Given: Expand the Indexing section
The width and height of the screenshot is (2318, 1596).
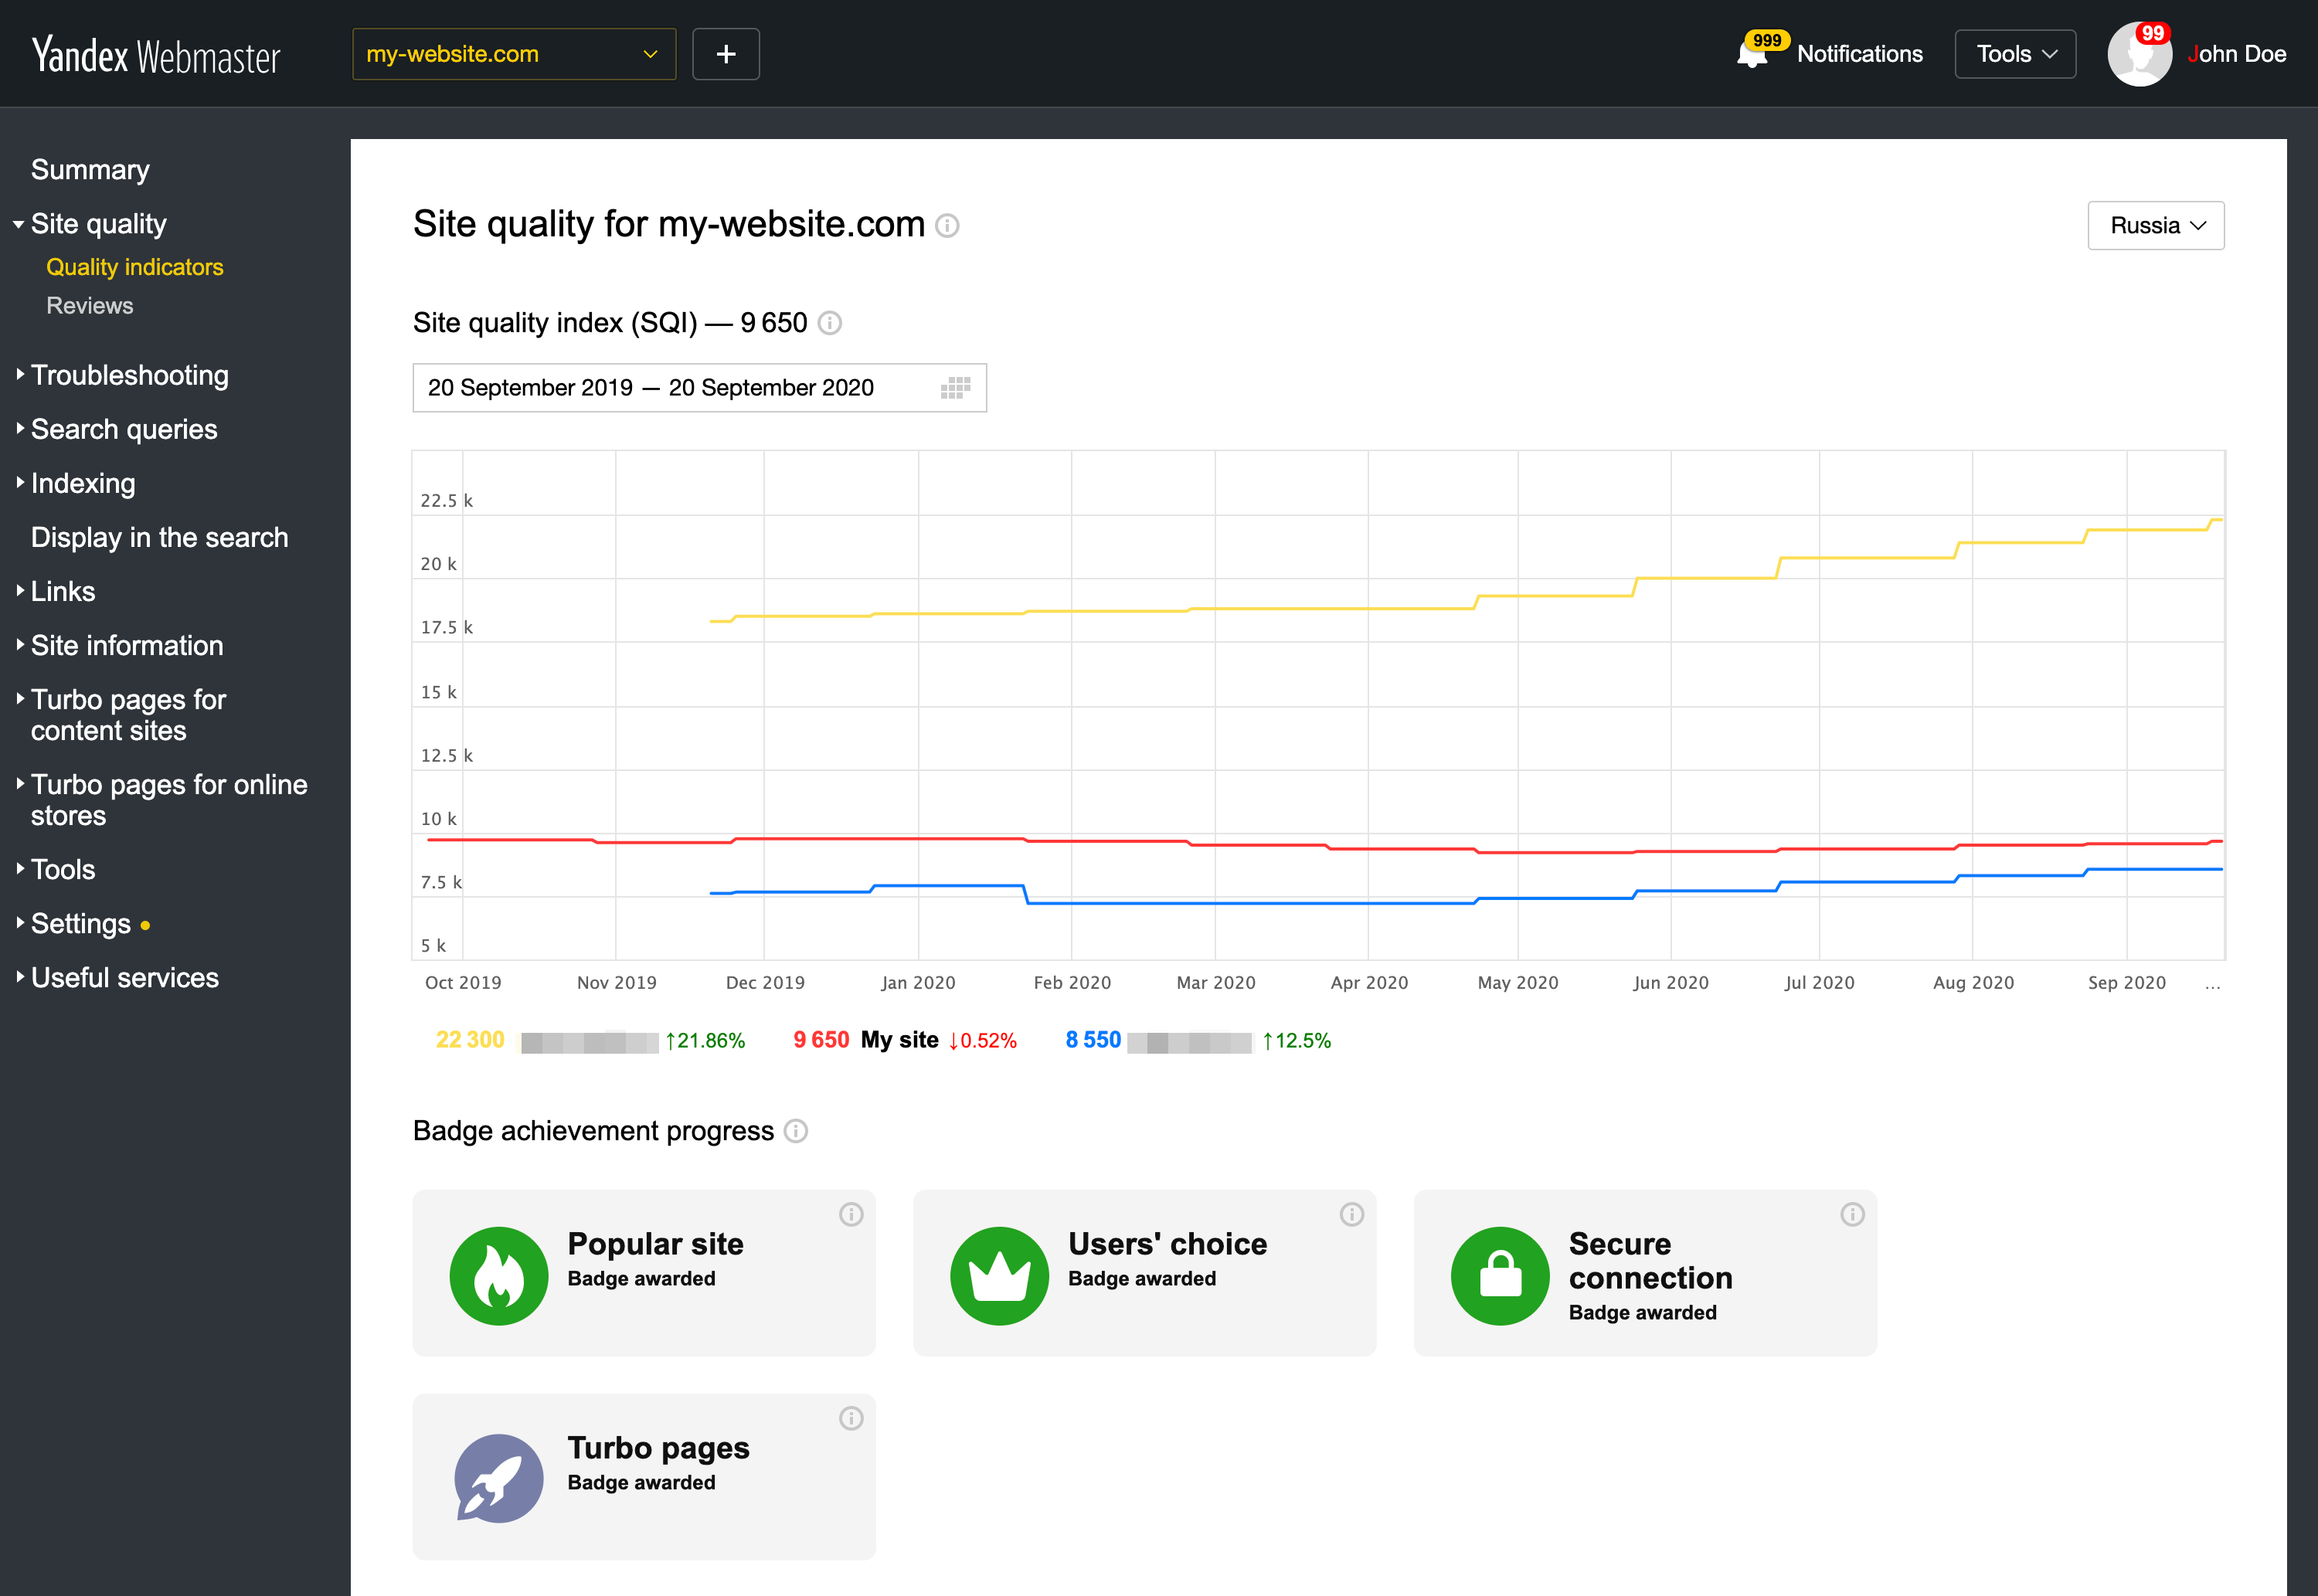Looking at the screenshot, I should [82, 483].
